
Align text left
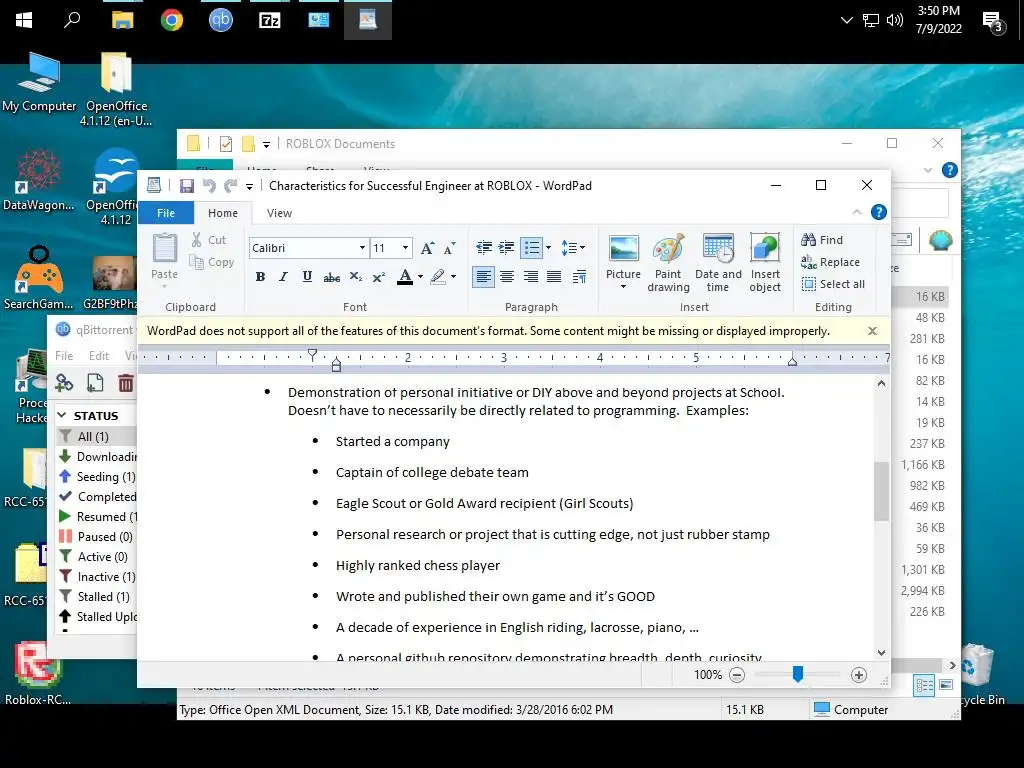pyautogui.click(x=483, y=277)
